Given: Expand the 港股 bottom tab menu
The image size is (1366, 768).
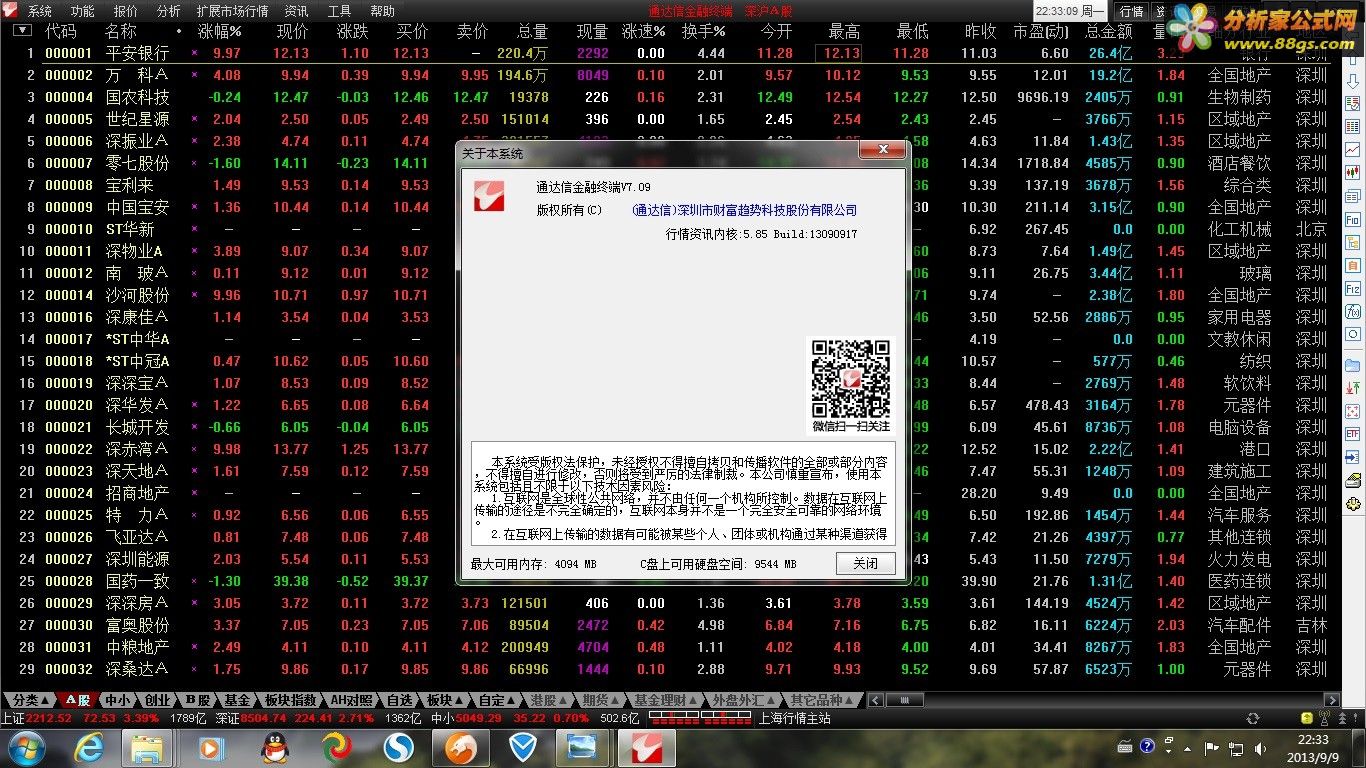Looking at the screenshot, I should pos(550,700).
